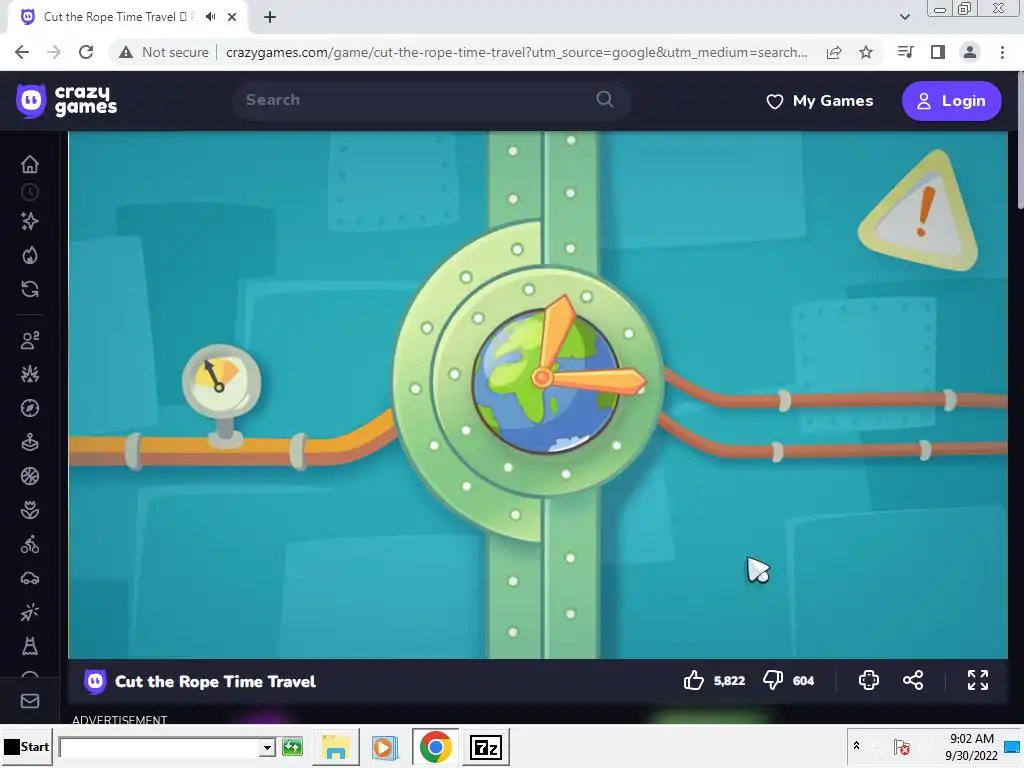Open Recently played clock icon
Screen dimensions: 1024x768
coord(29,192)
